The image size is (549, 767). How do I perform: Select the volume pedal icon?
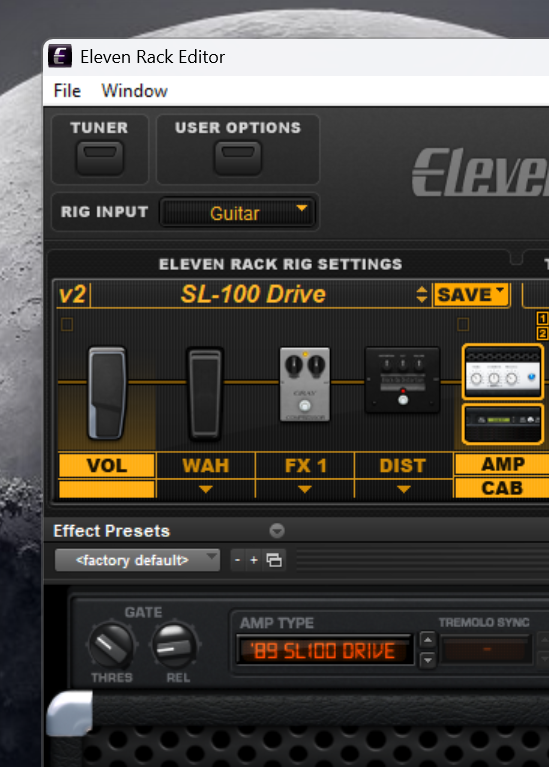pyautogui.click(x=107, y=392)
